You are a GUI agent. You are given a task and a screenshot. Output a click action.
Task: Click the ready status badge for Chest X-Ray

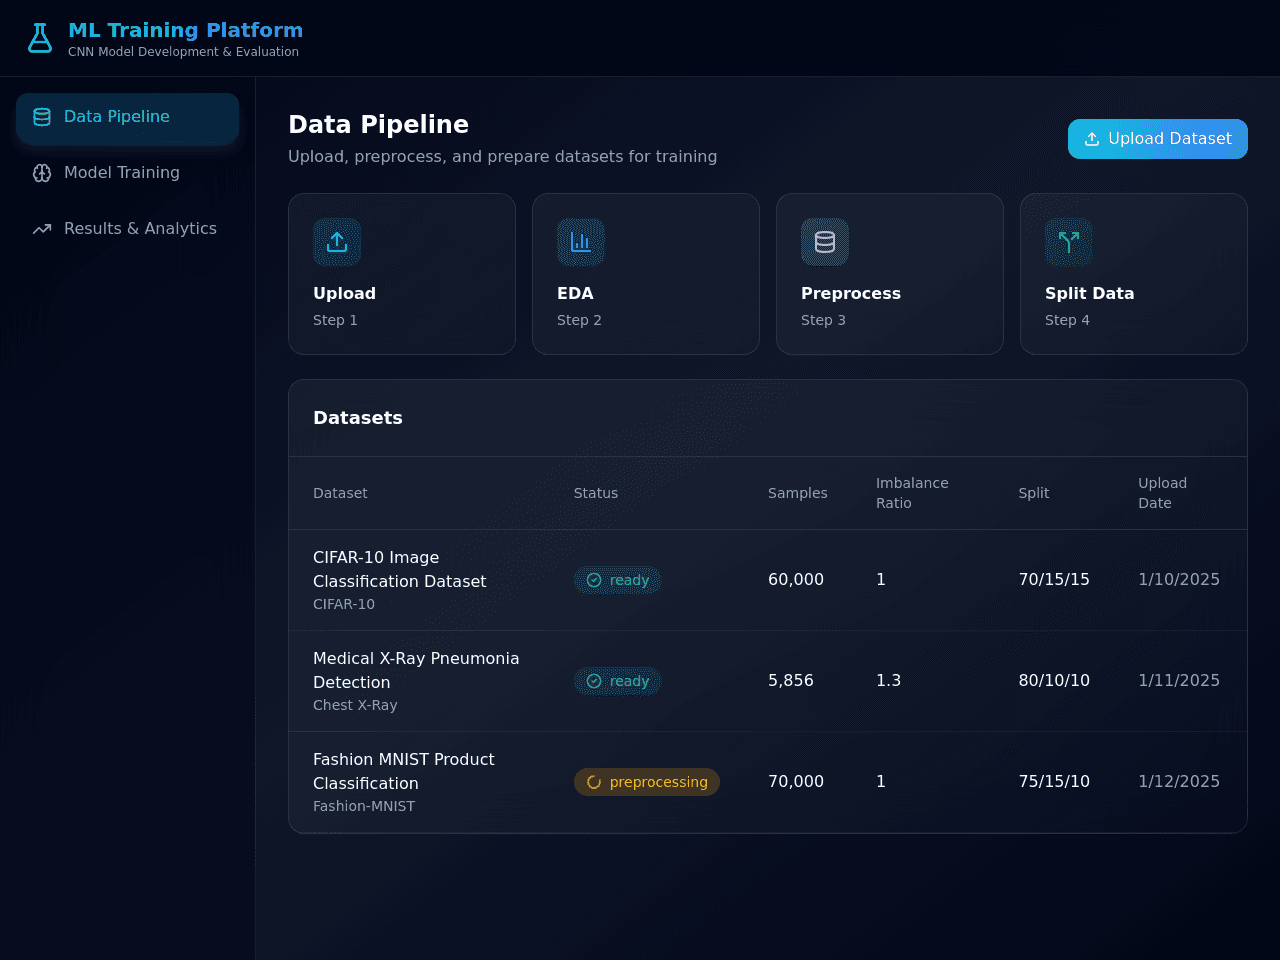coord(618,681)
